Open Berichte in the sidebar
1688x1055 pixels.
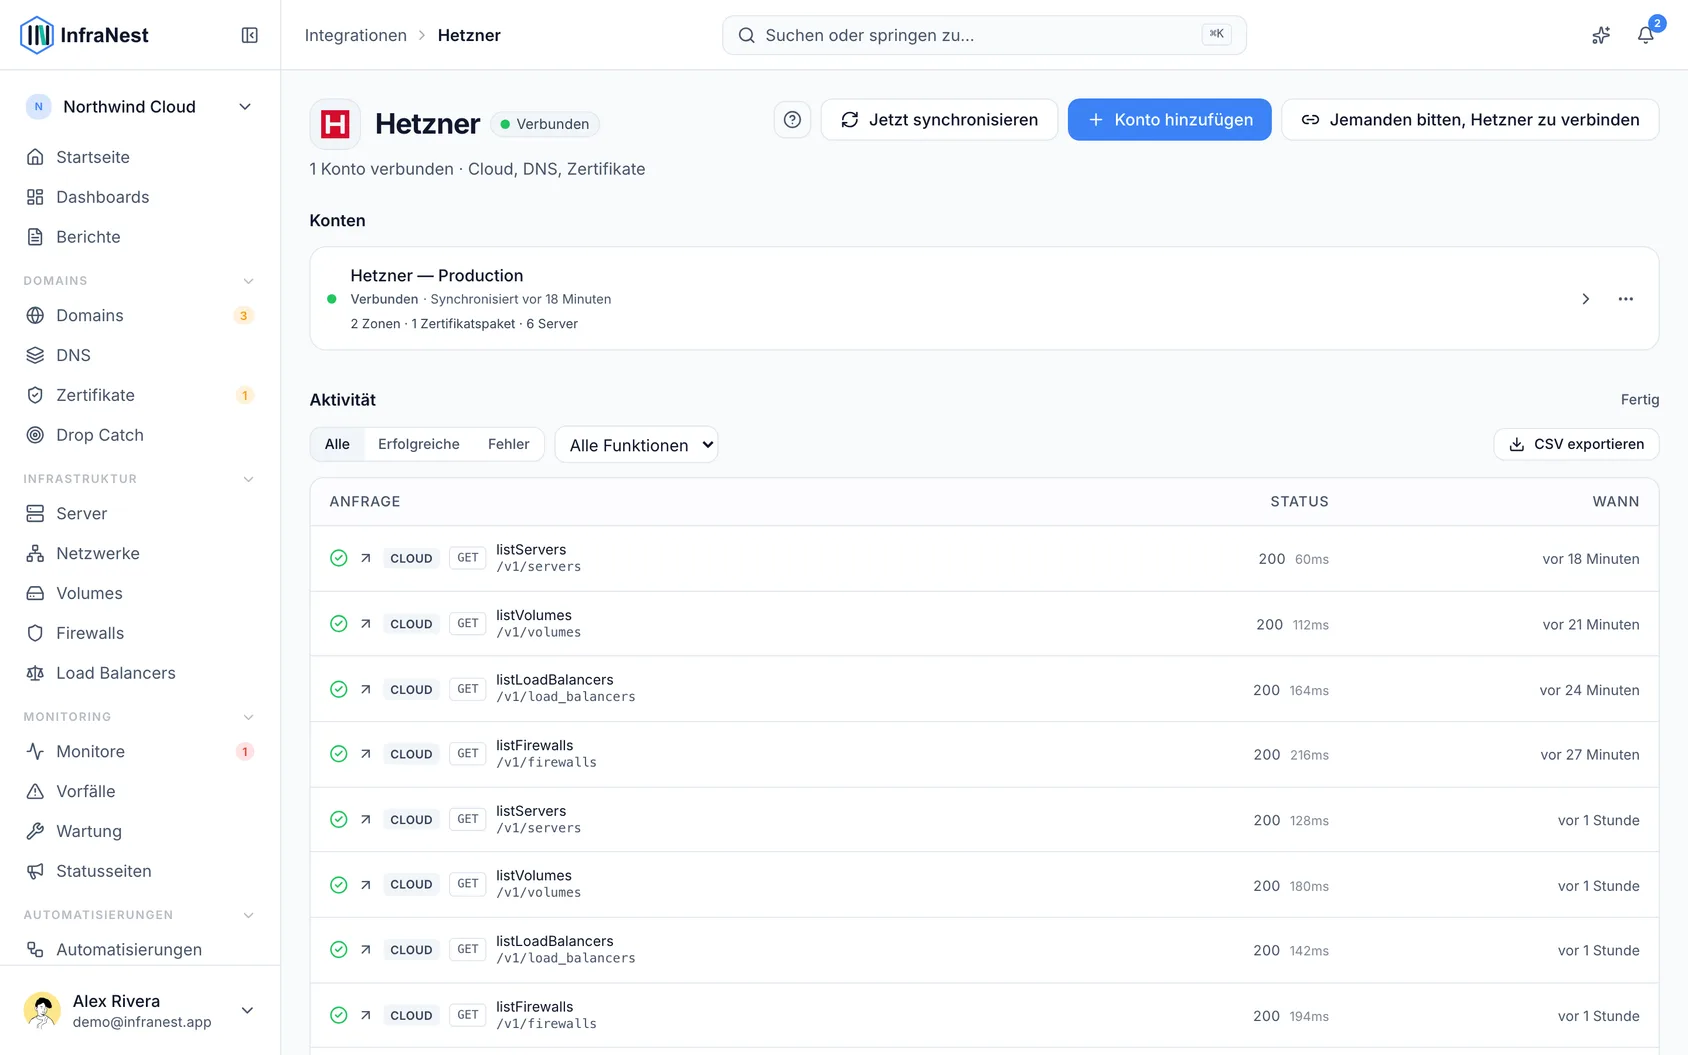tap(140, 237)
